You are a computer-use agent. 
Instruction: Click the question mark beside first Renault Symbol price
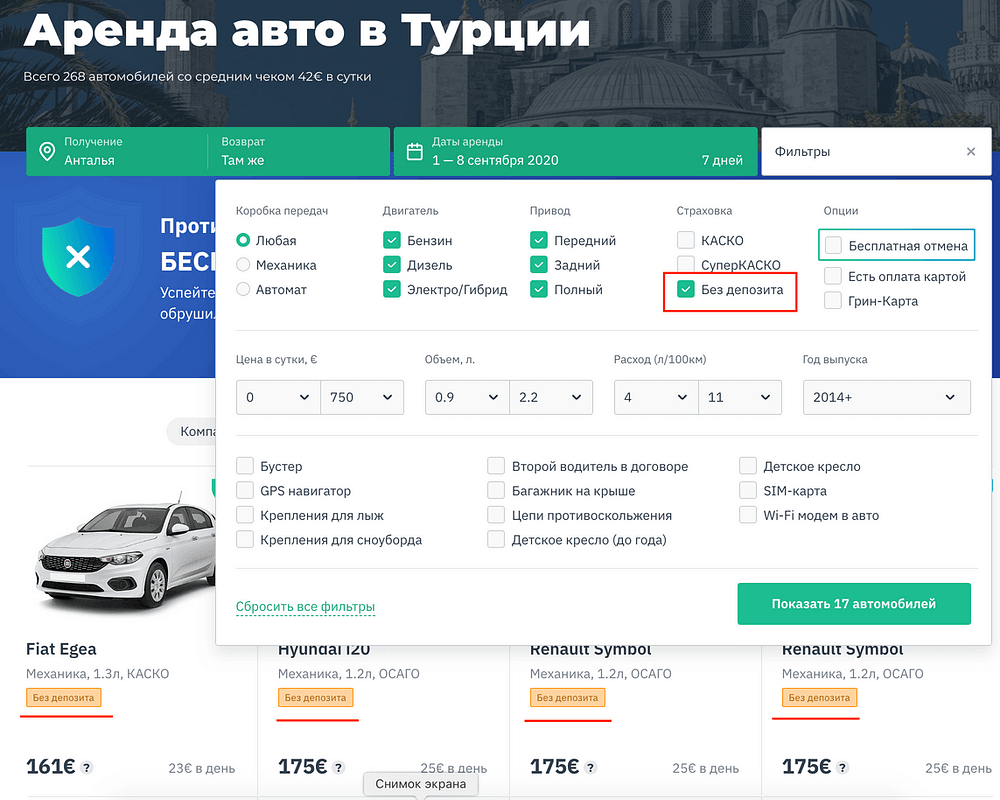[x=588, y=768]
